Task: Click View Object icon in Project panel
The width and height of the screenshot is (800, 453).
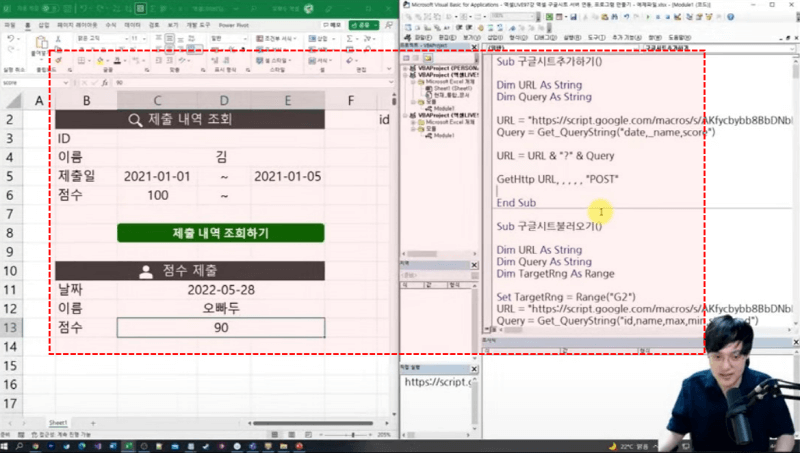Action: pyautogui.click(x=416, y=58)
